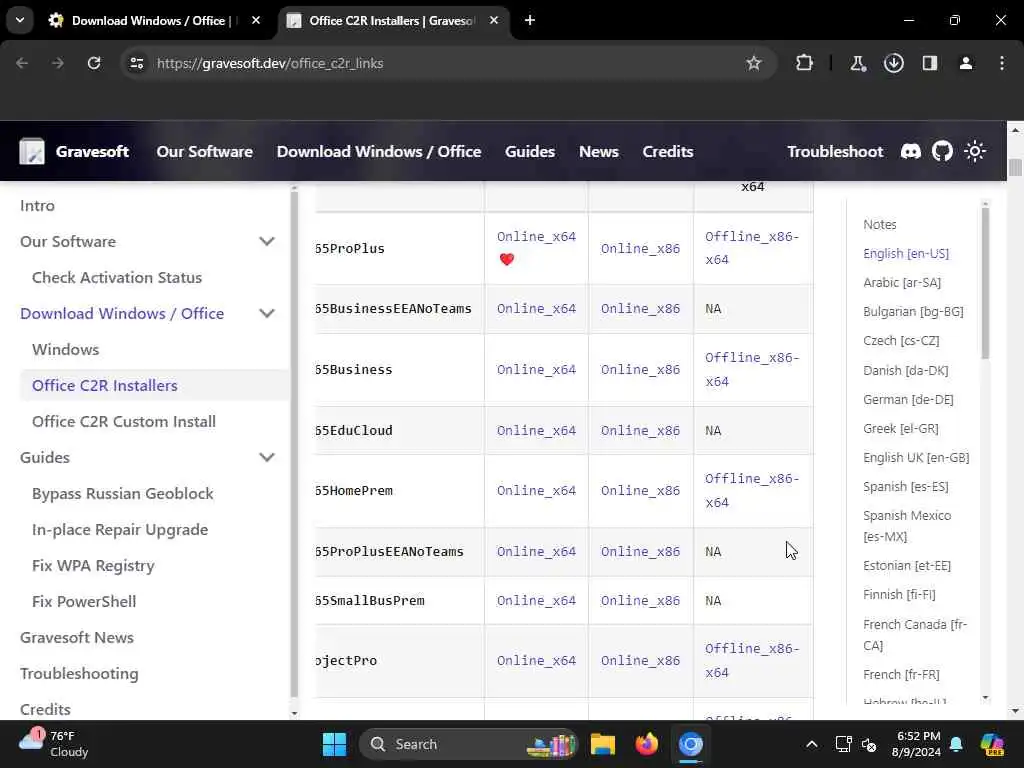Launch Firefox from the taskbar
1024x768 pixels.
(647, 744)
